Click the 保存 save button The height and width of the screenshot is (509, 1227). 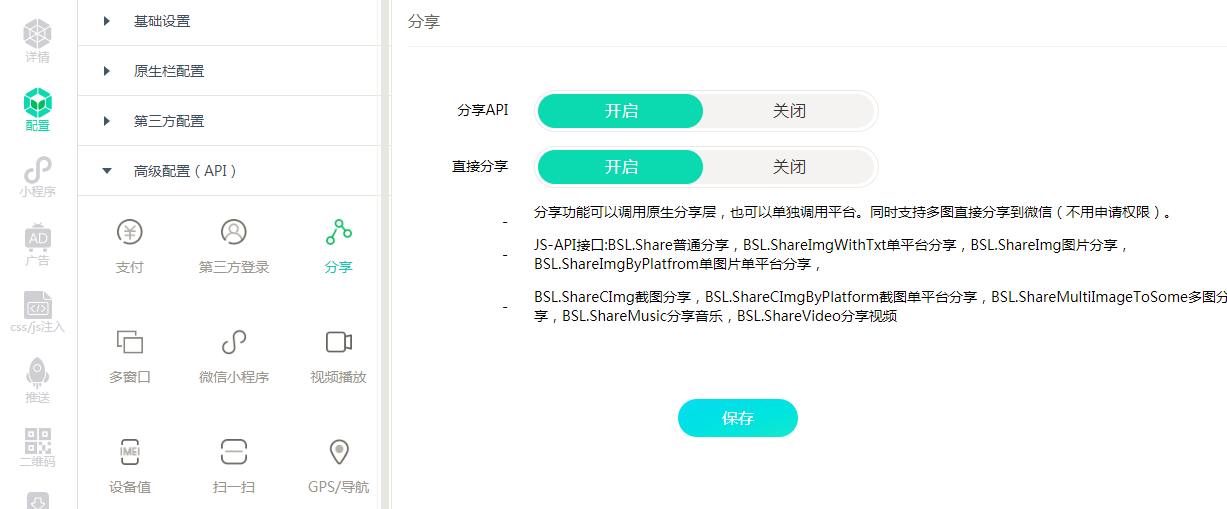[738, 418]
